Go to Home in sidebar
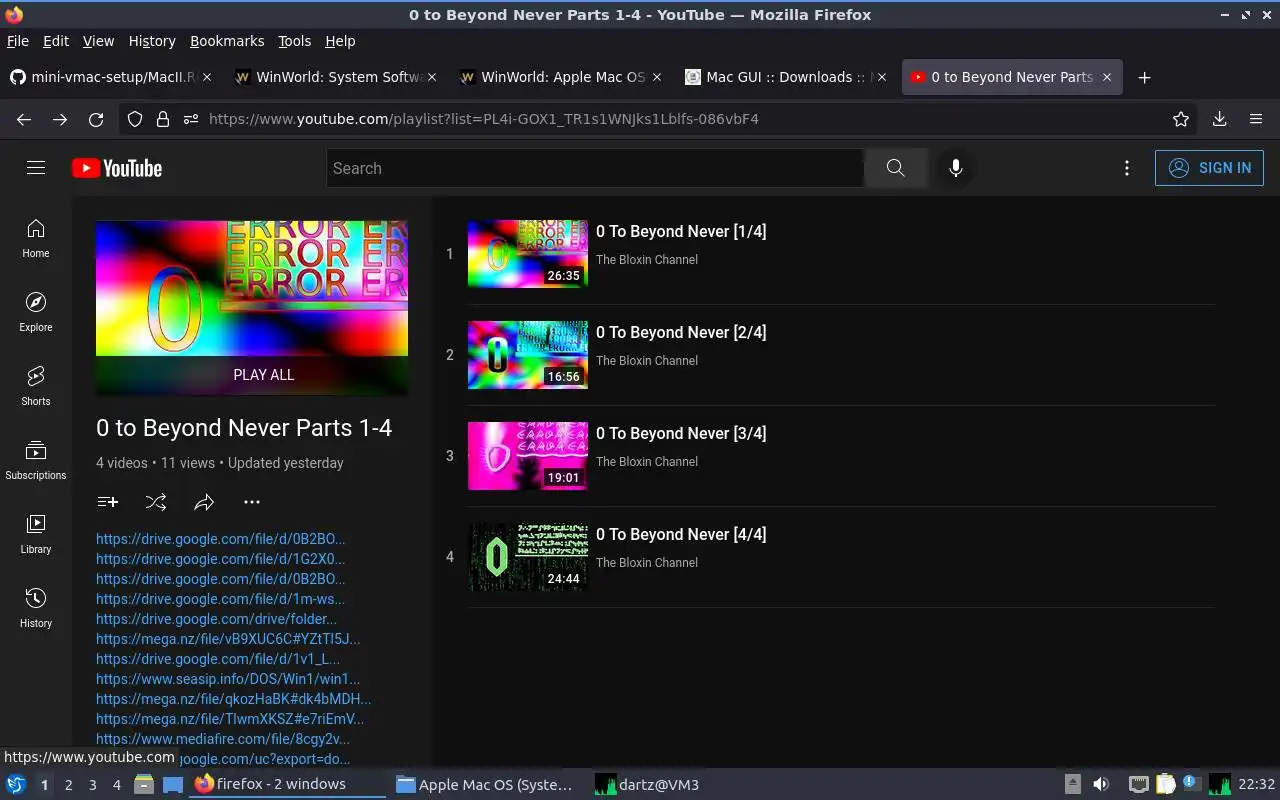Image resolution: width=1280 pixels, height=800 pixels. (x=36, y=239)
